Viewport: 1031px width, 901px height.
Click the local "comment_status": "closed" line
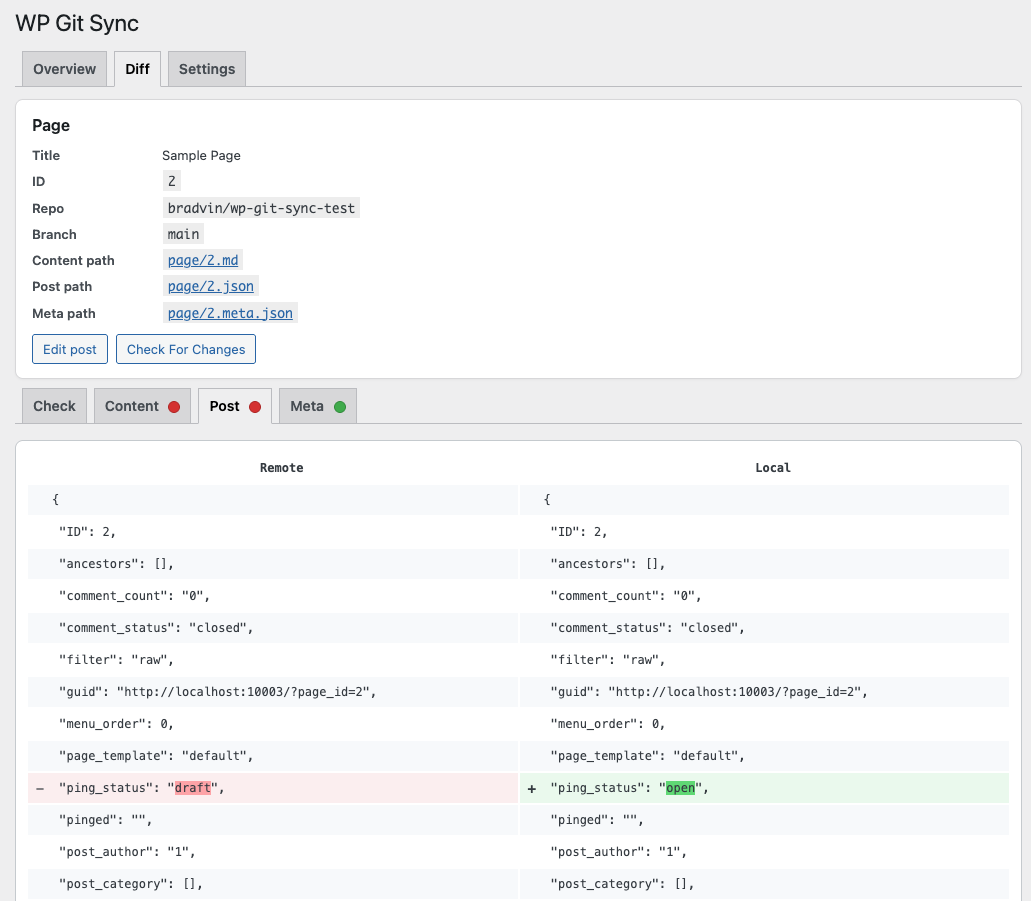(x=764, y=628)
